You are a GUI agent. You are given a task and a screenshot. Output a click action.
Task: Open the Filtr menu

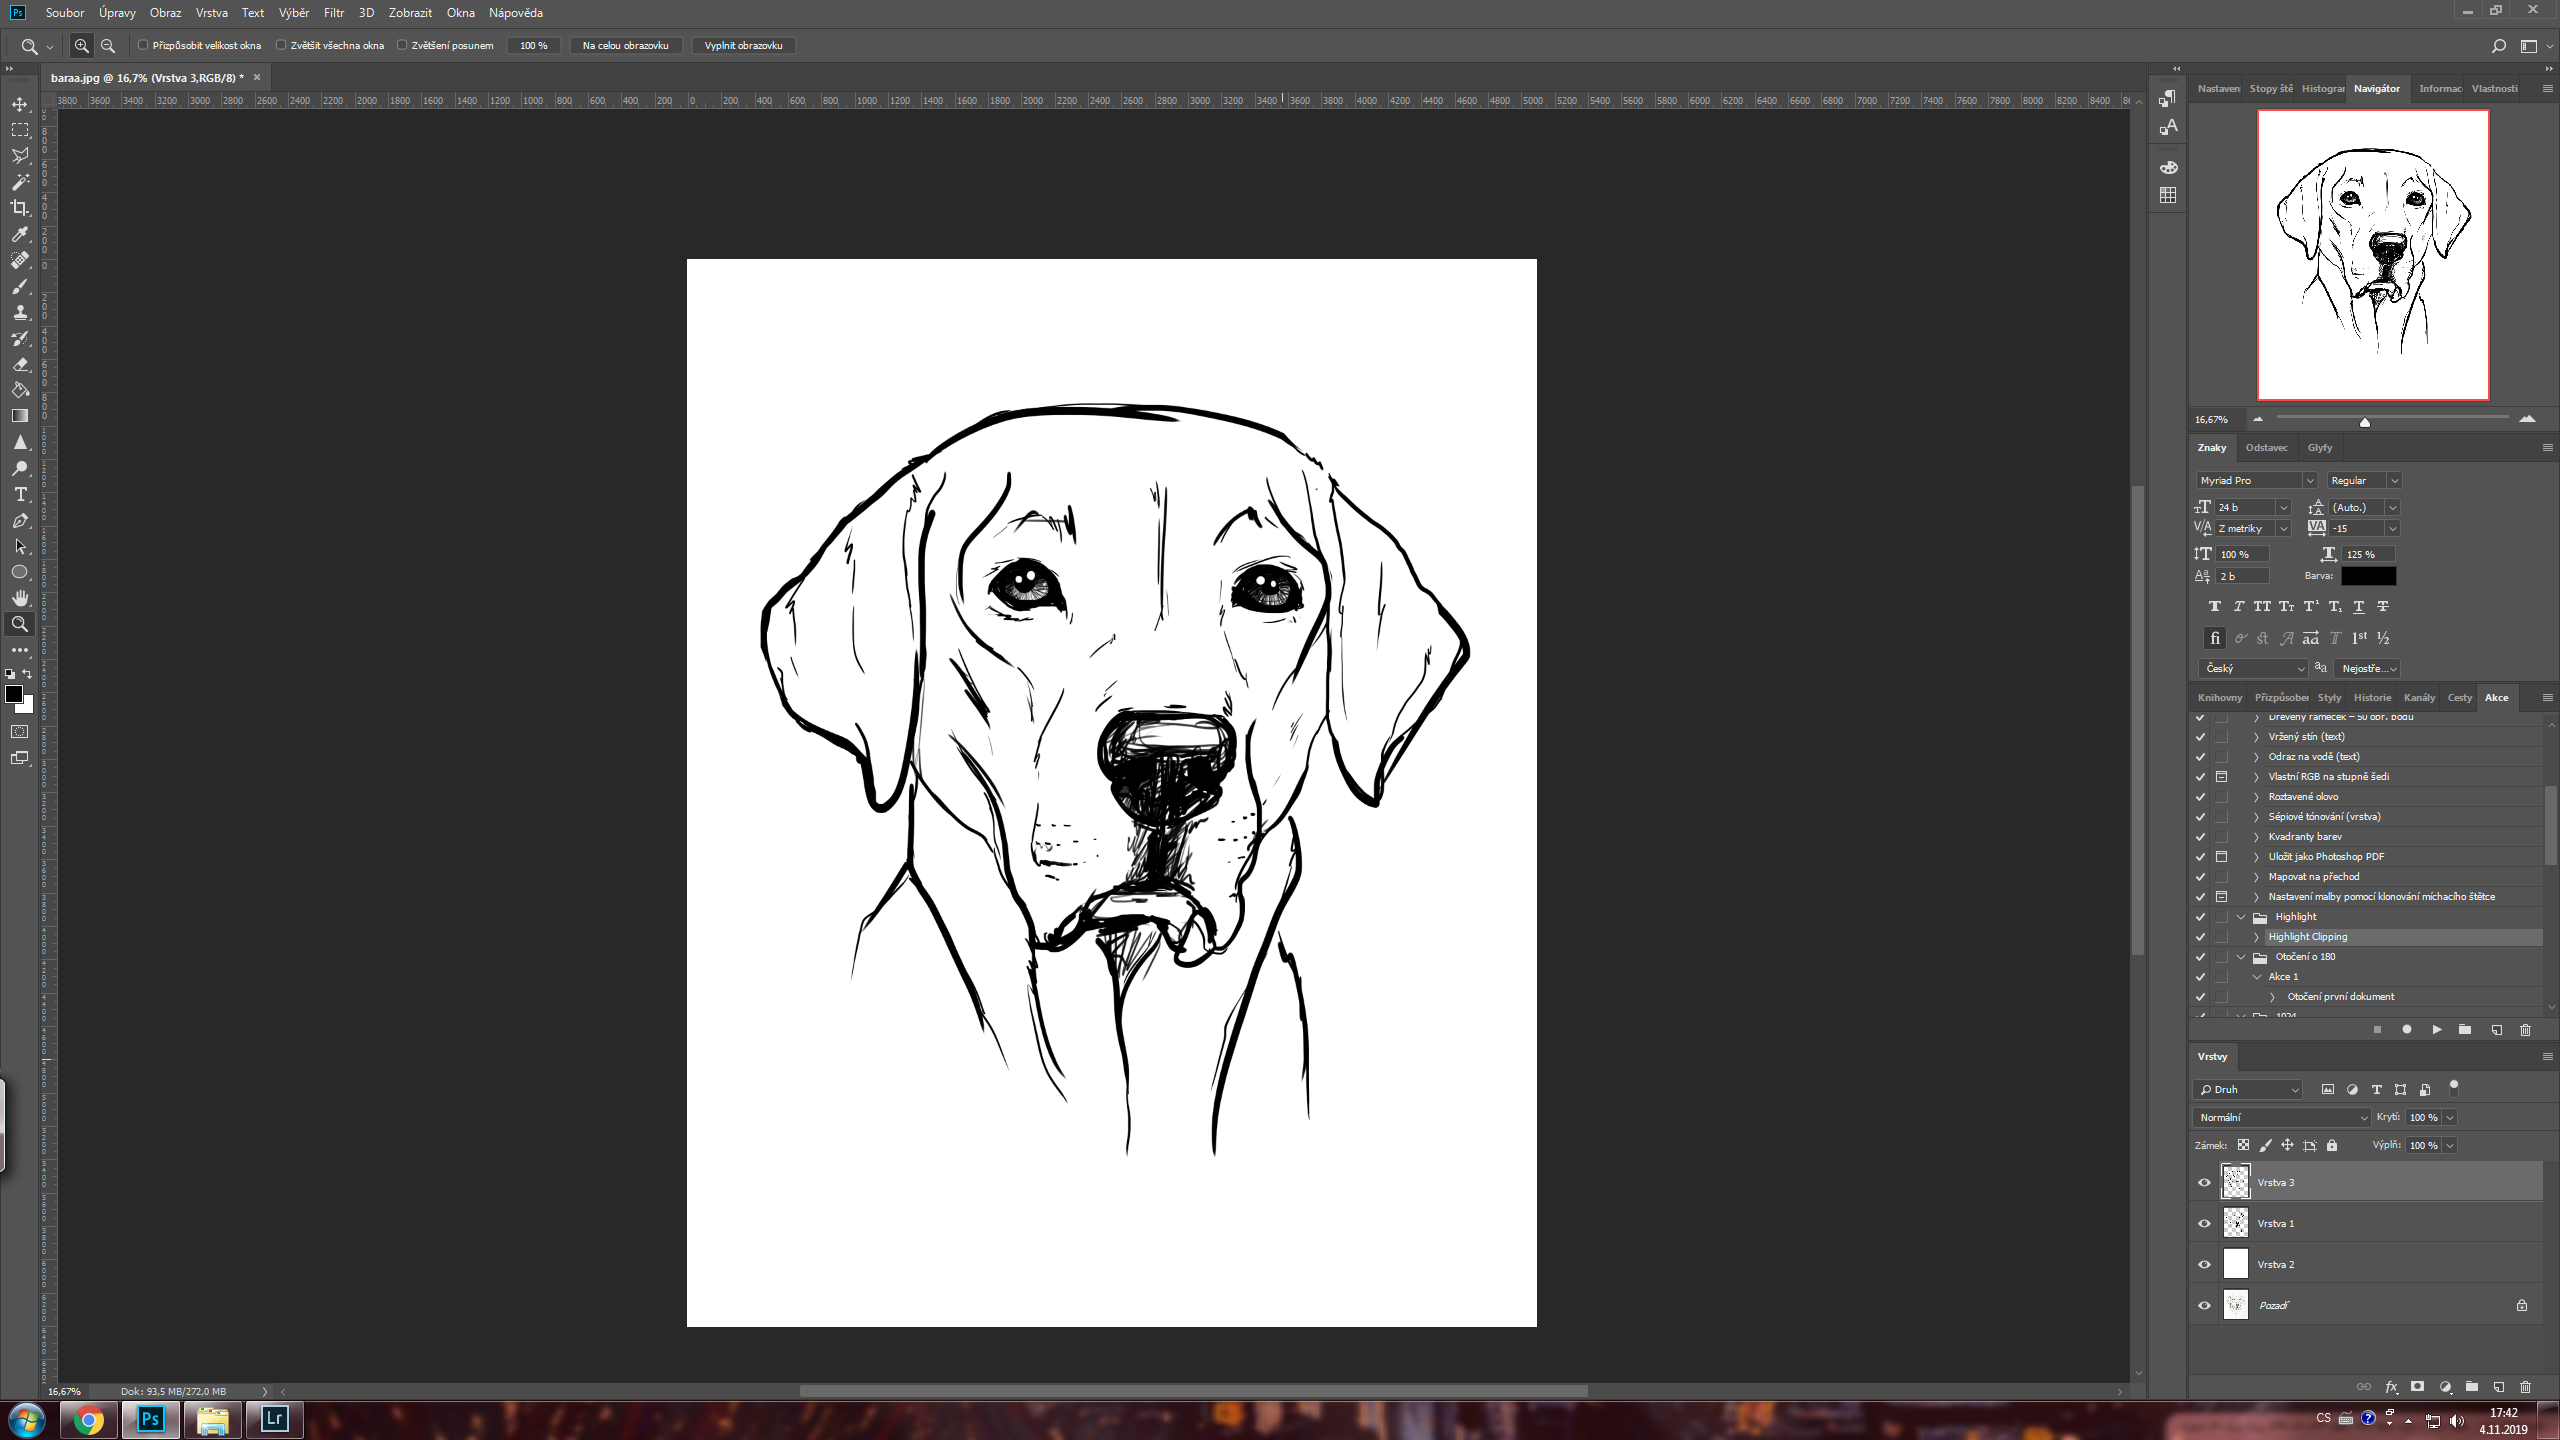click(334, 13)
